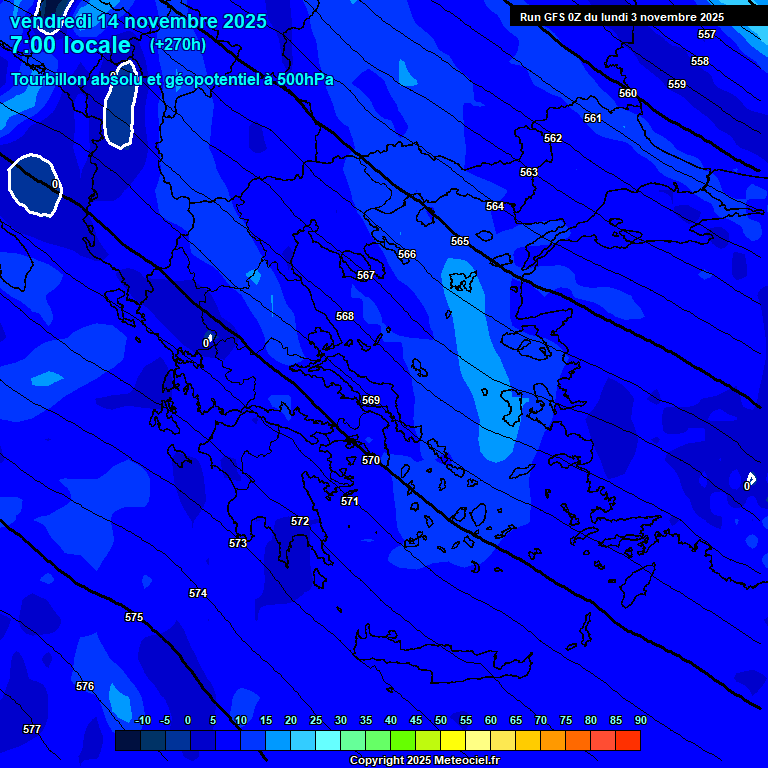Click the darkest swatch left of -10

tap(127, 741)
